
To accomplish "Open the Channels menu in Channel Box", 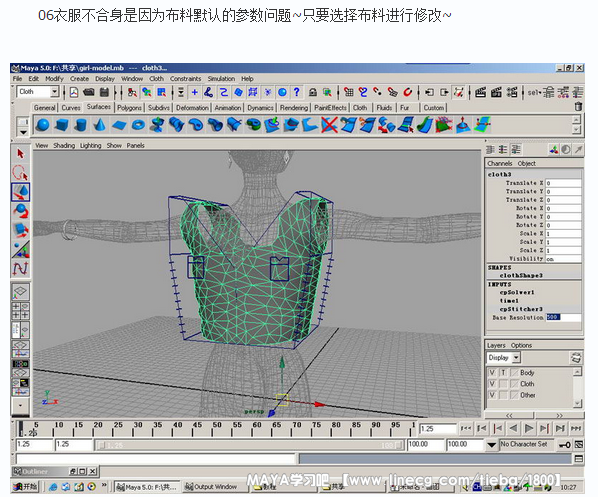I will coord(499,163).
